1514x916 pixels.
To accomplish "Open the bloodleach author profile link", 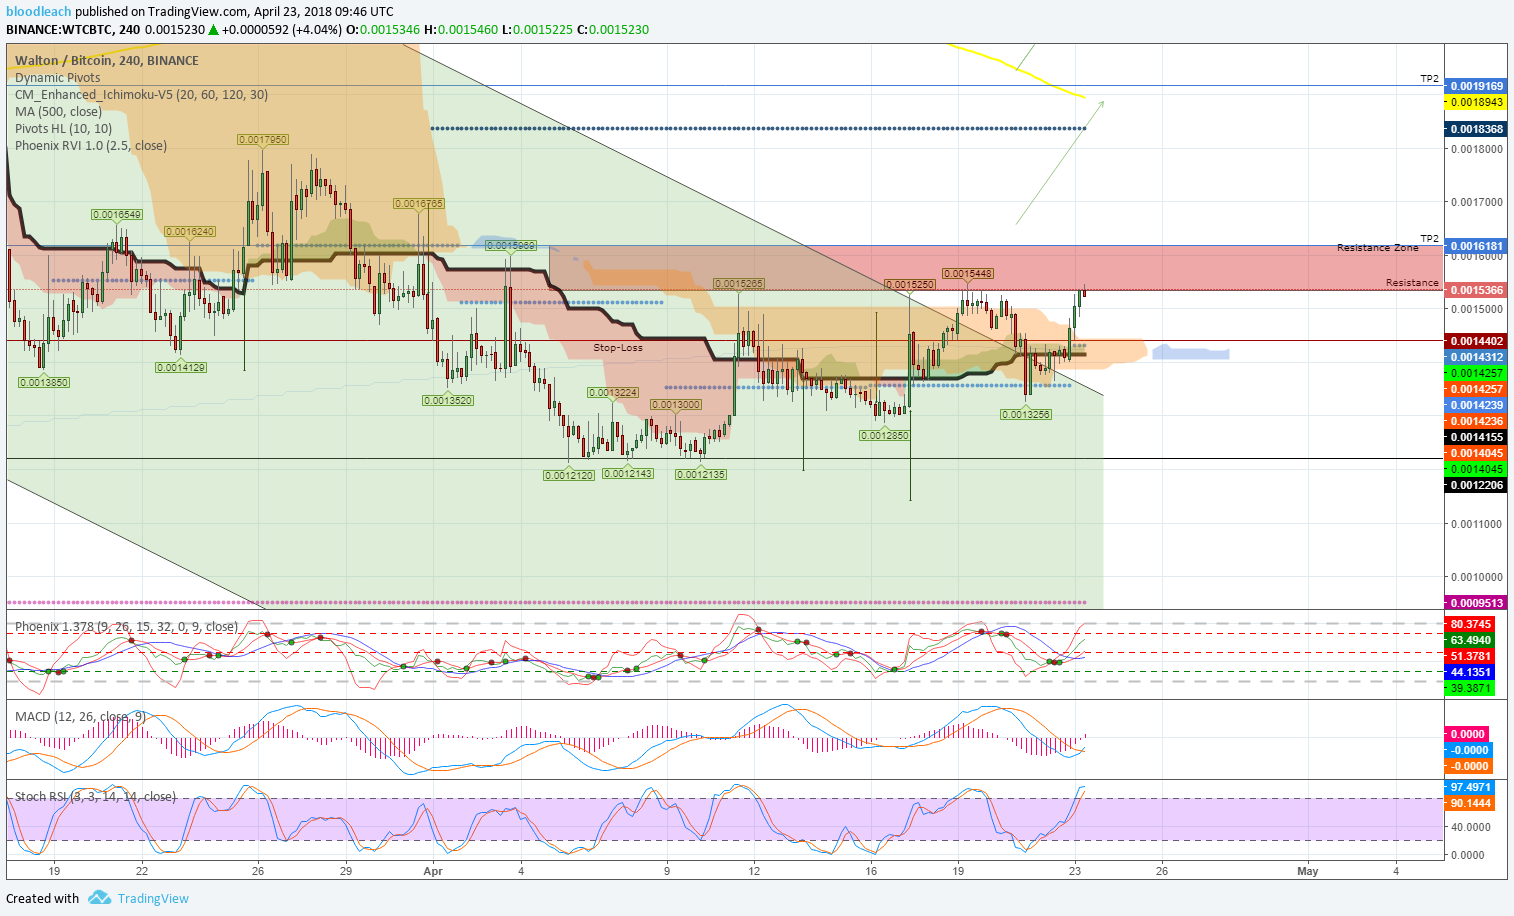I will tap(39, 12).
